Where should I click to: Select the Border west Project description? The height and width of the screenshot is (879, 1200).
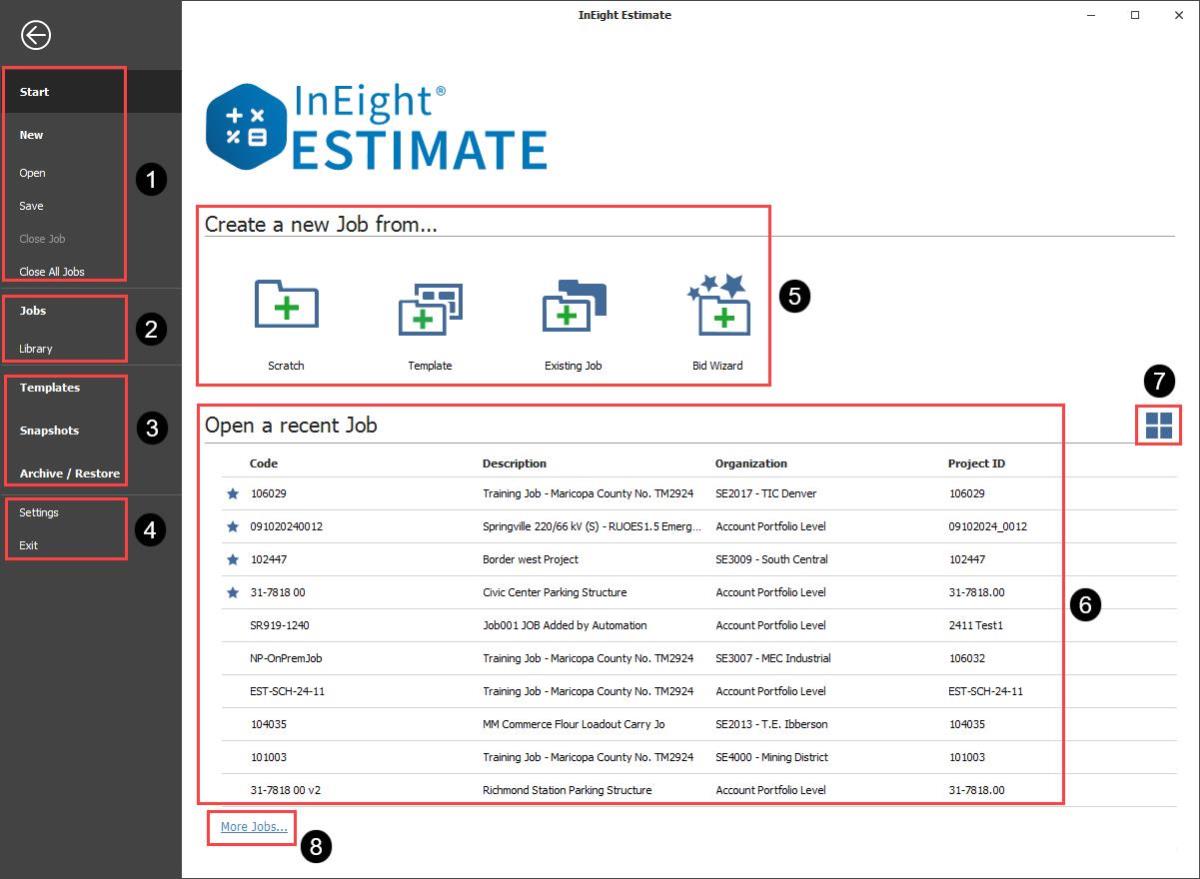pos(530,560)
